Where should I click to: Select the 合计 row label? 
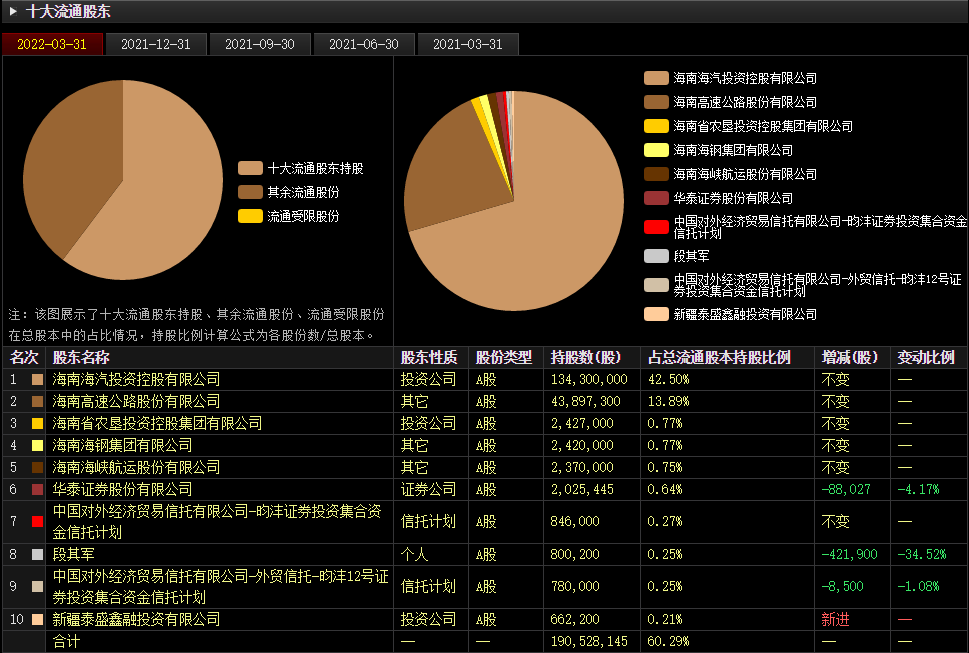[66, 641]
